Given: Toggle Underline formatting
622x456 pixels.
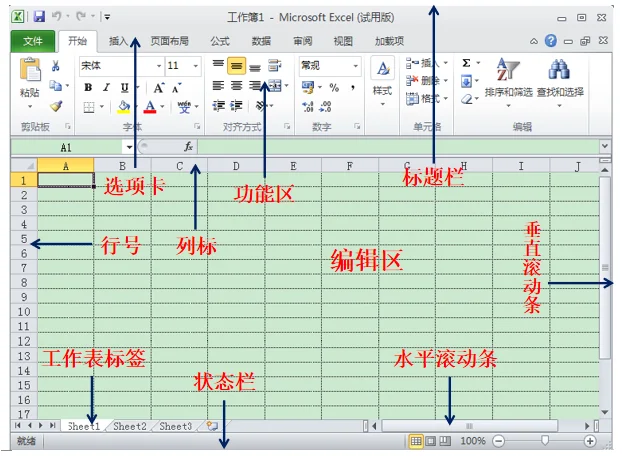Looking at the screenshot, I should (x=125, y=88).
